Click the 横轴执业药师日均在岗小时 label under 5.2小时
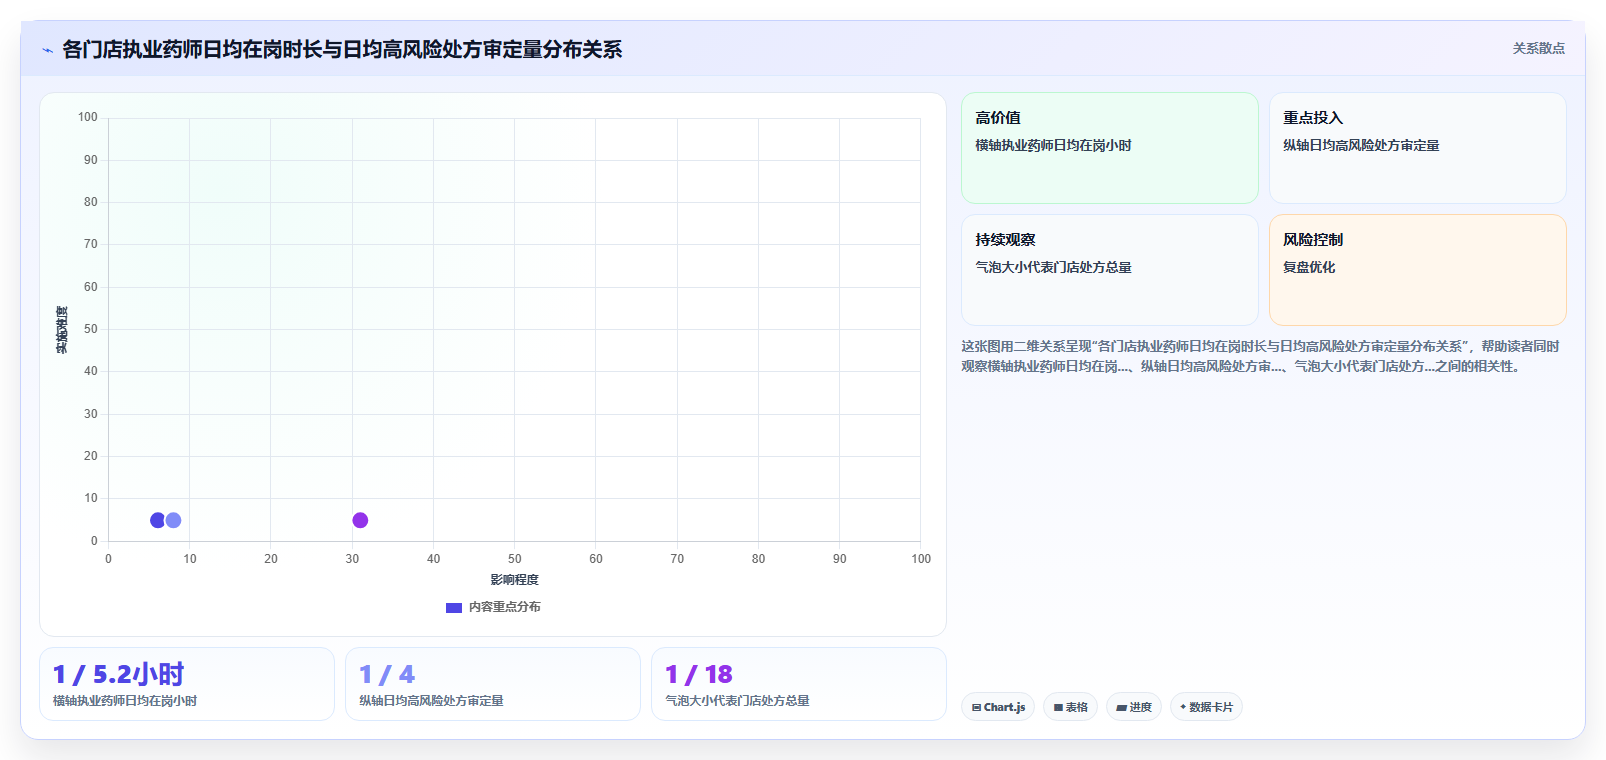This screenshot has height=760, width=1606. (125, 701)
